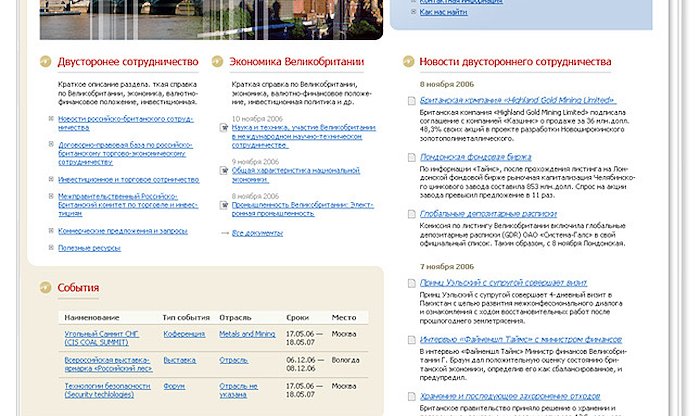Click the city panorama banner image
The width and height of the screenshot is (700, 416).
click(x=211, y=20)
